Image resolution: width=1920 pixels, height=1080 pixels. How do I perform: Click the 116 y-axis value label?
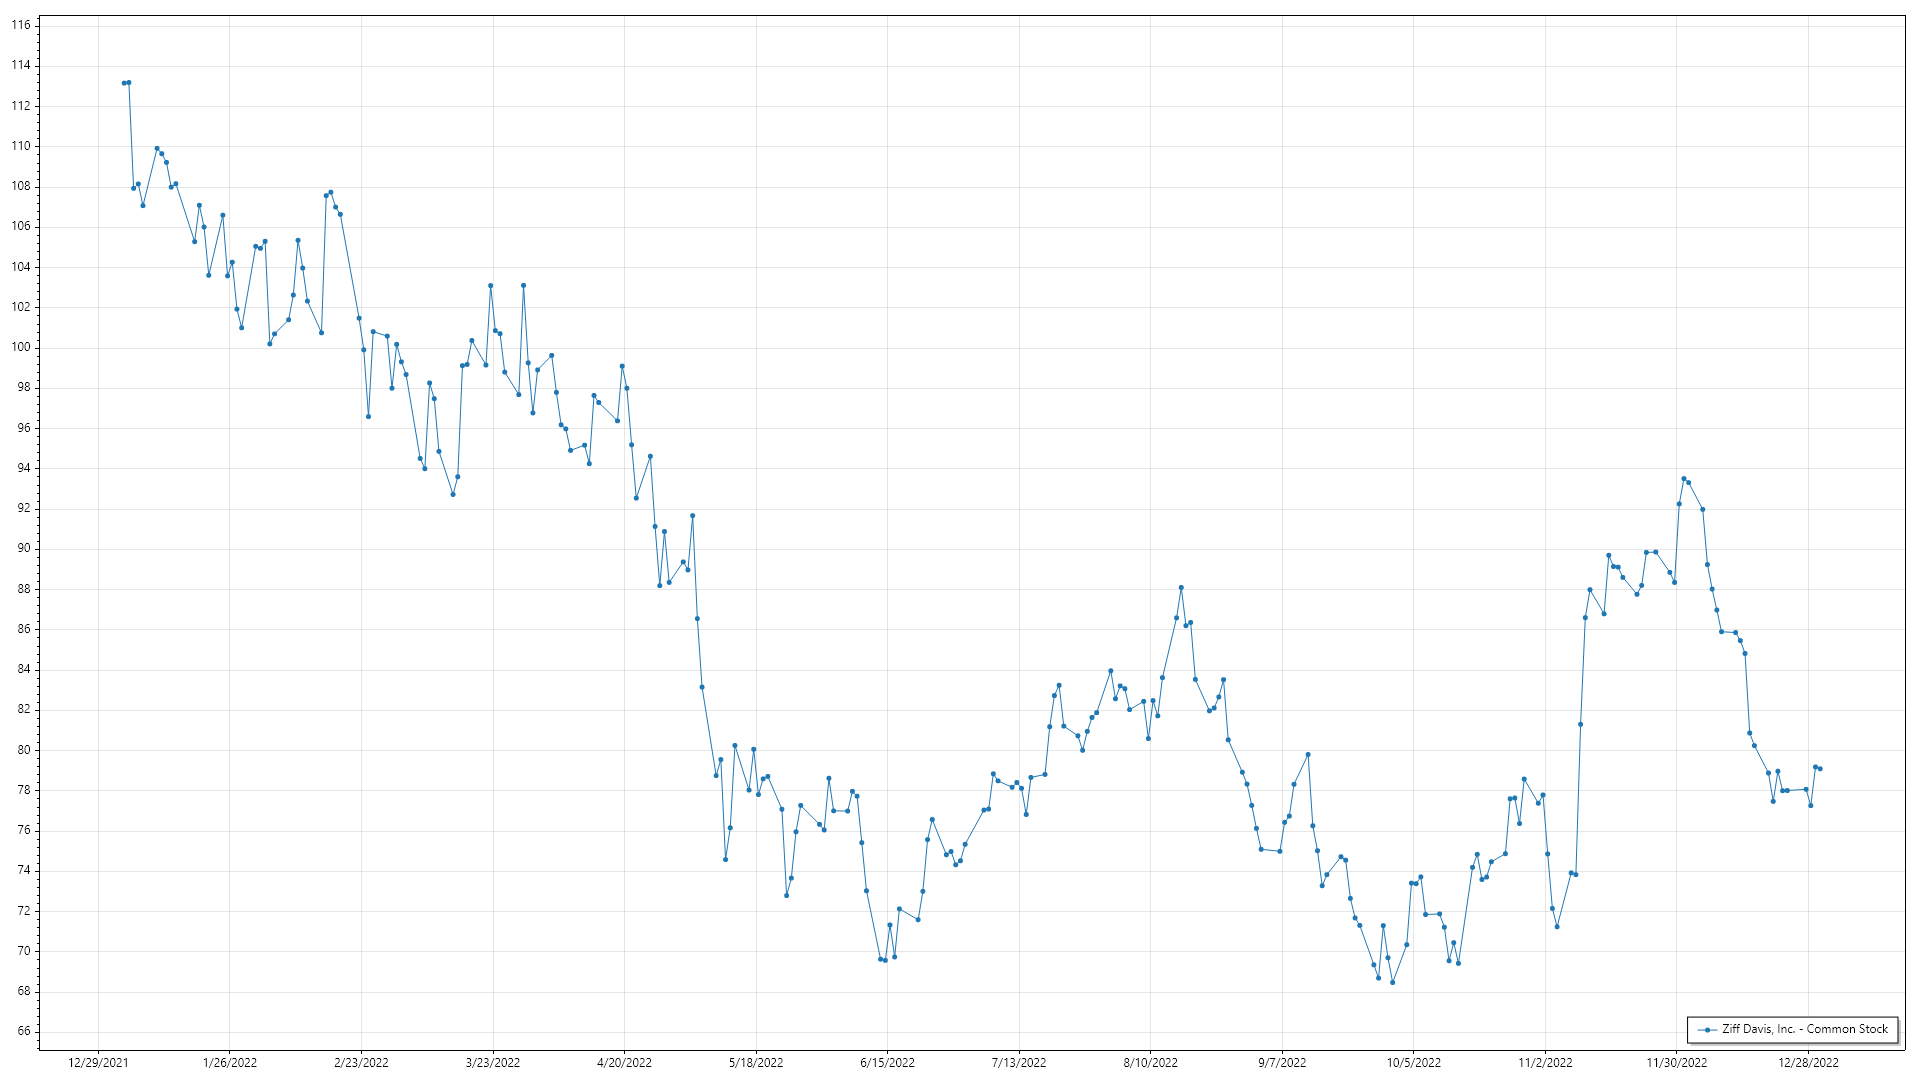[x=21, y=25]
